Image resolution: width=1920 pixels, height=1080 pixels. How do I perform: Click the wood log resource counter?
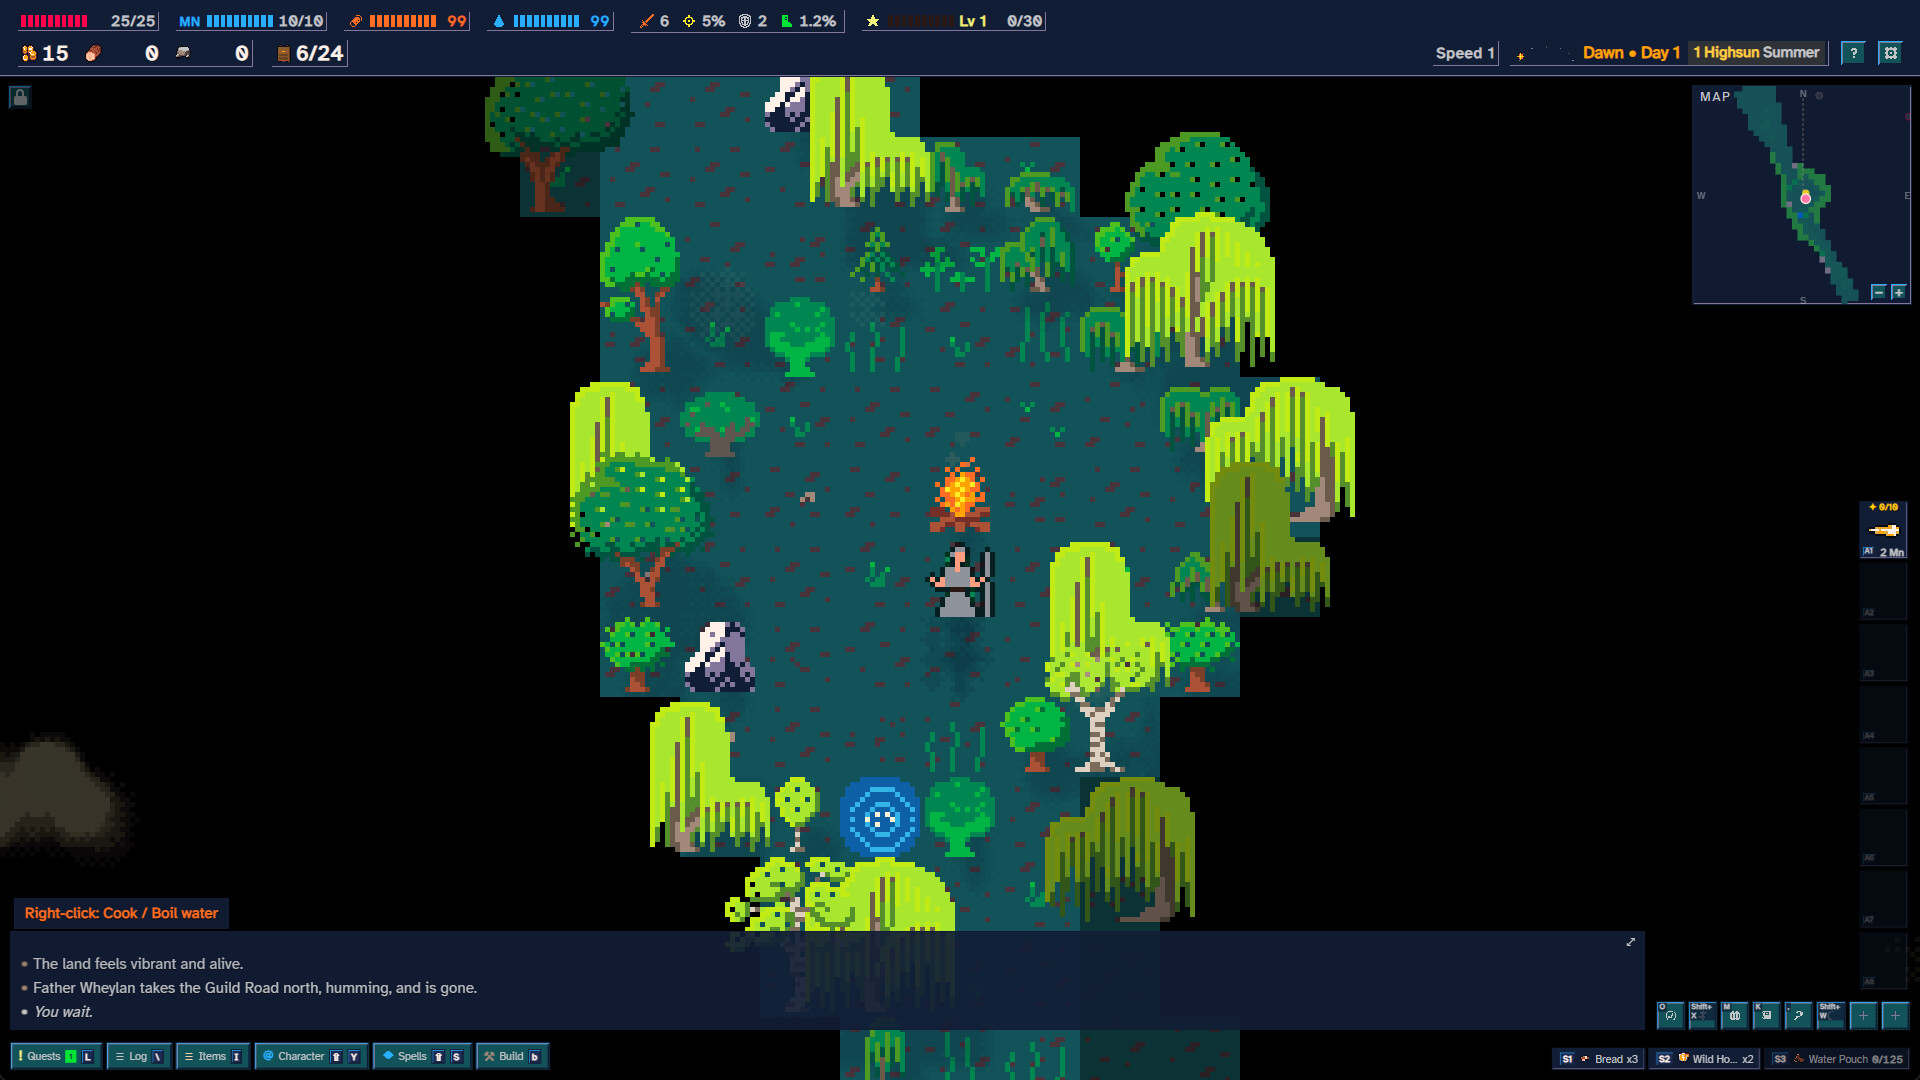pyautogui.click(x=121, y=53)
